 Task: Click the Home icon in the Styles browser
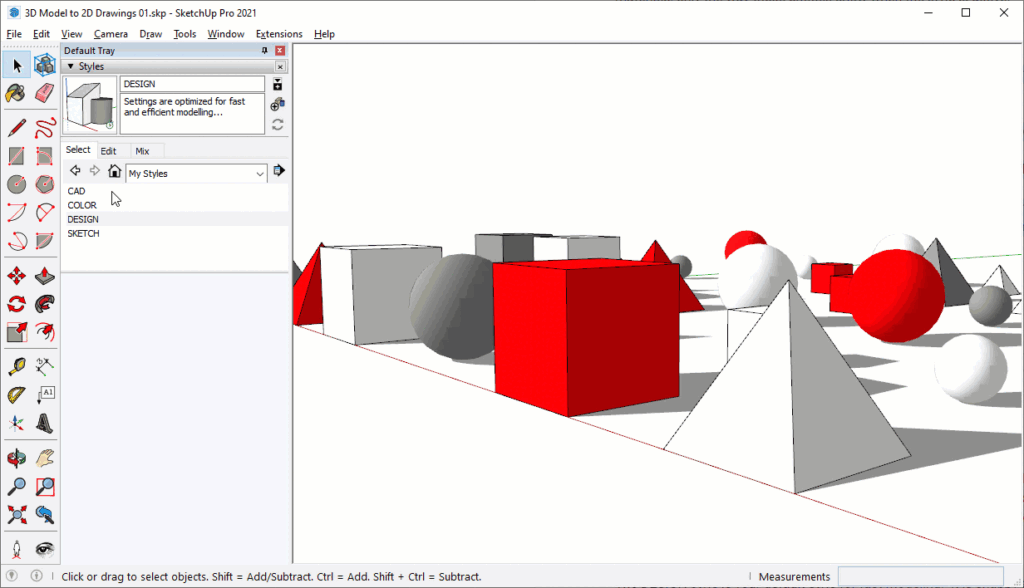point(114,172)
